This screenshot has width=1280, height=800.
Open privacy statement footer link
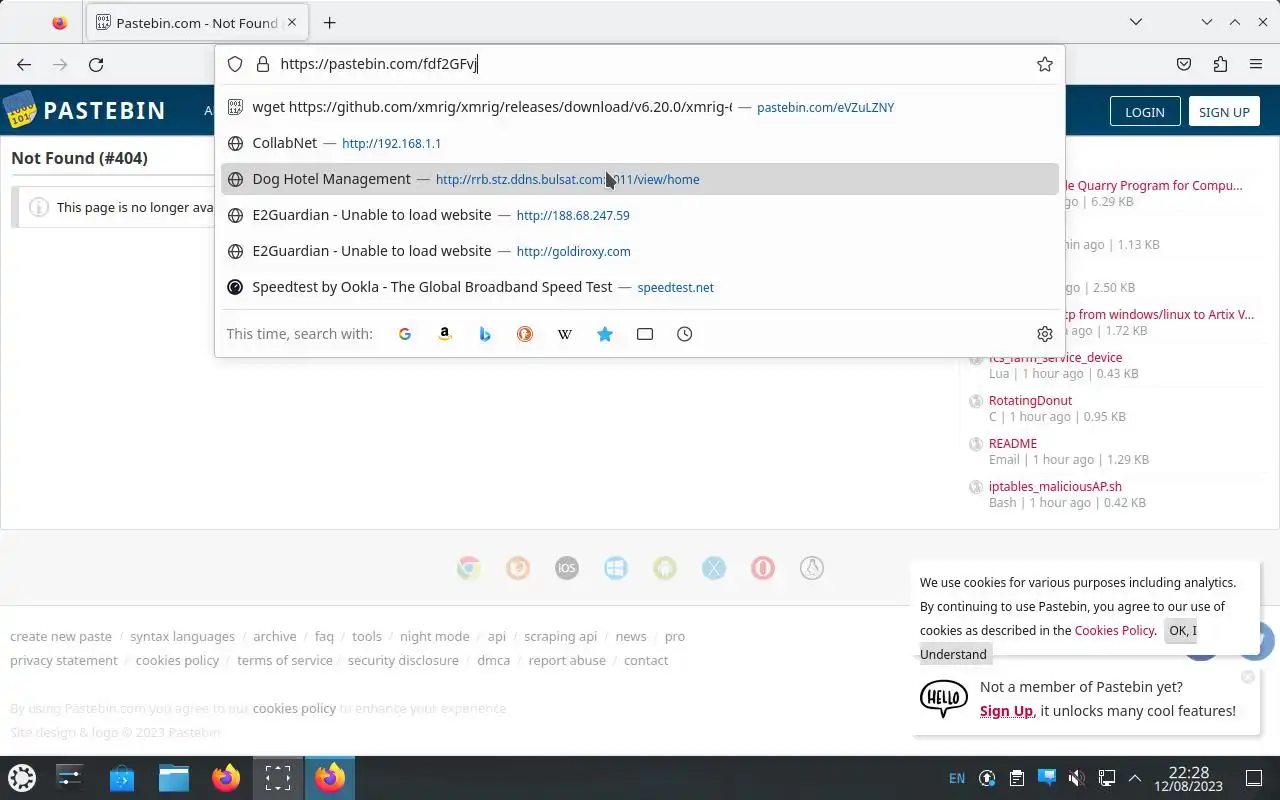[x=64, y=660]
